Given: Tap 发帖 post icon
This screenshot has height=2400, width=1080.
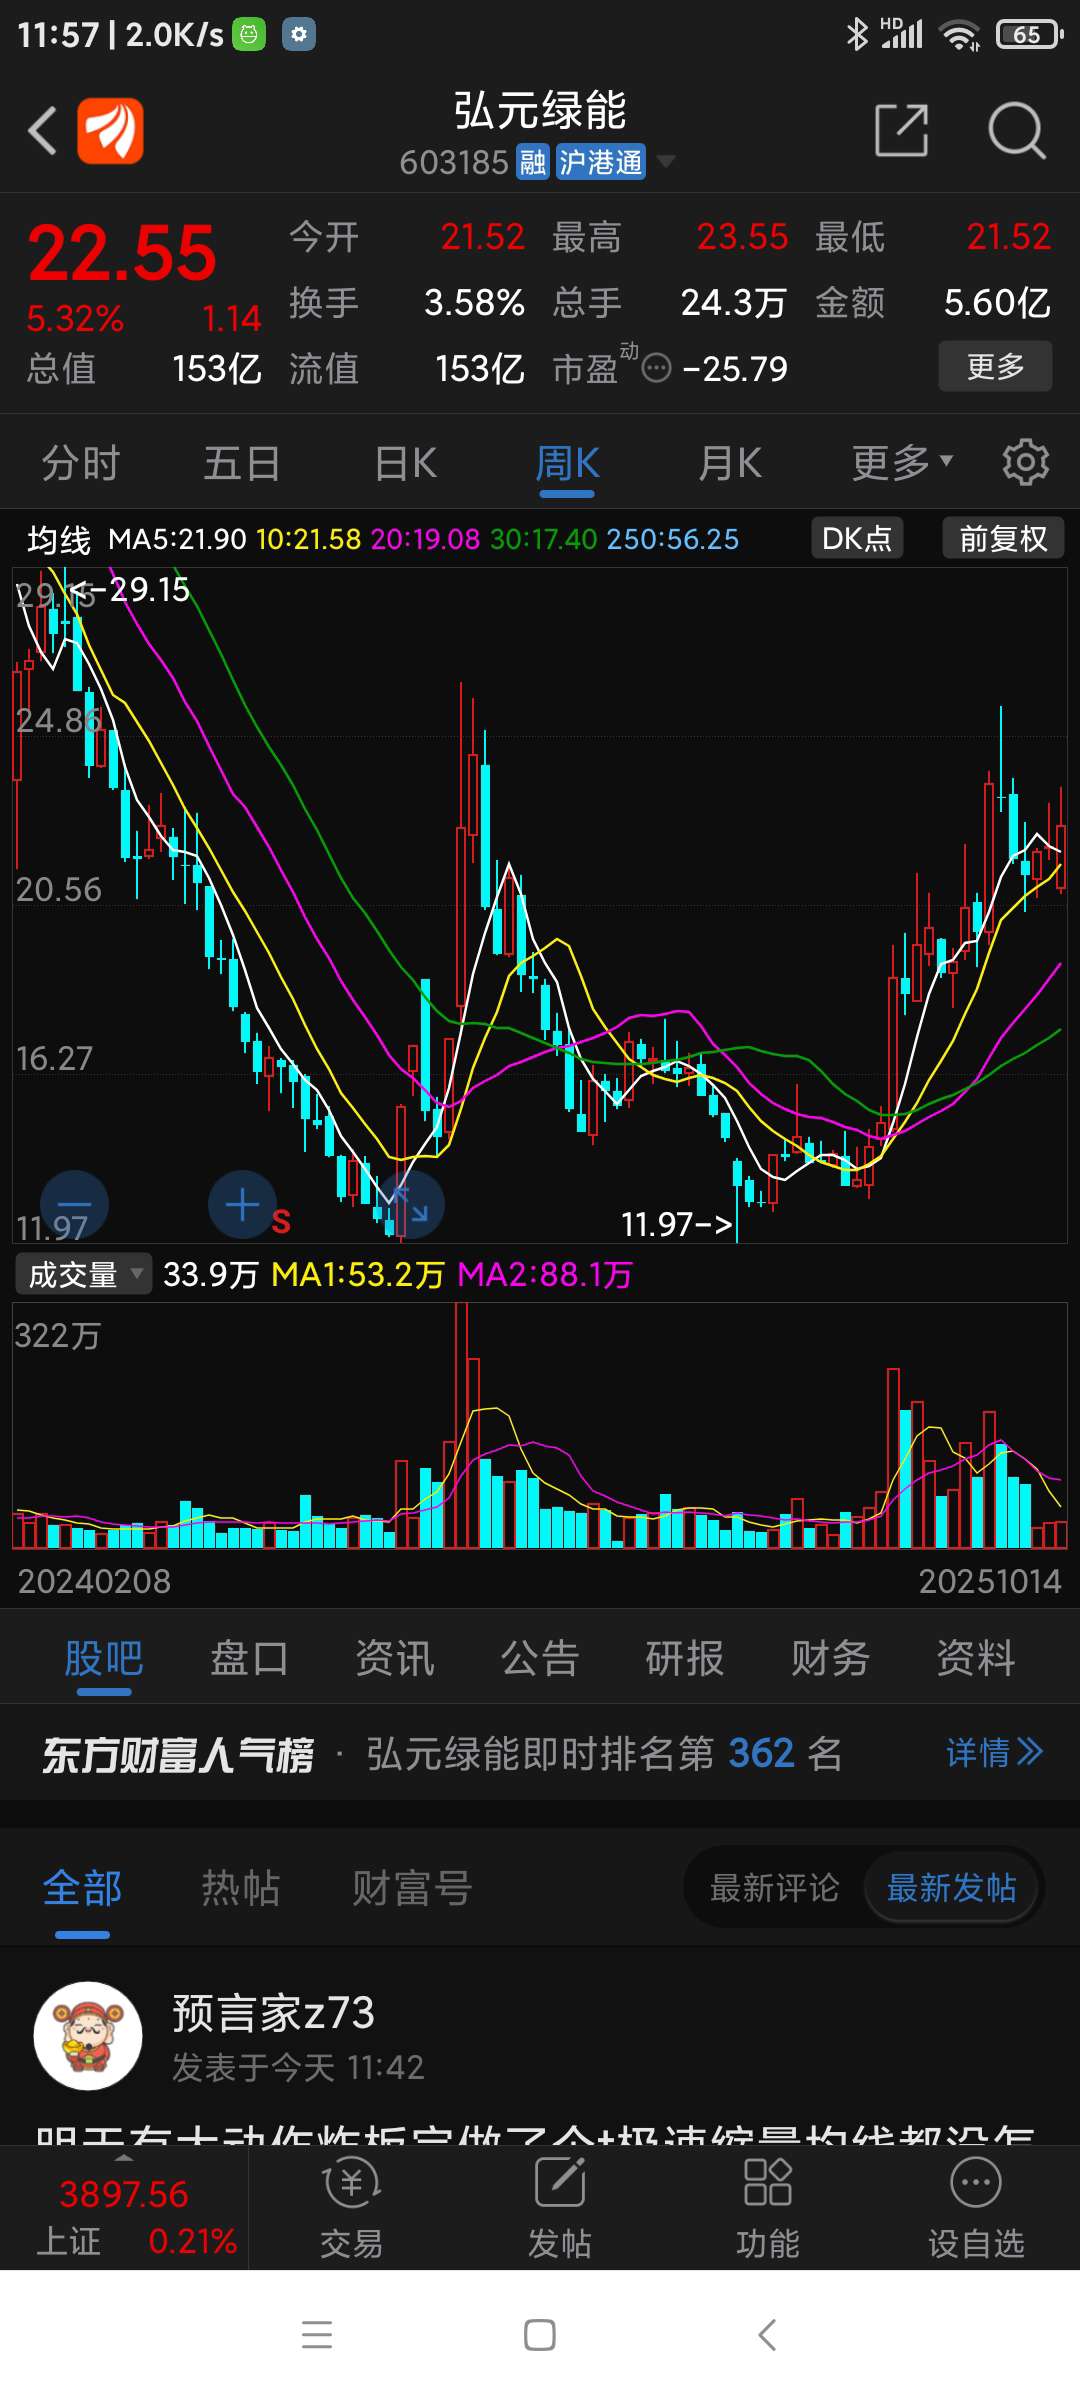Looking at the screenshot, I should click(560, 2208).
